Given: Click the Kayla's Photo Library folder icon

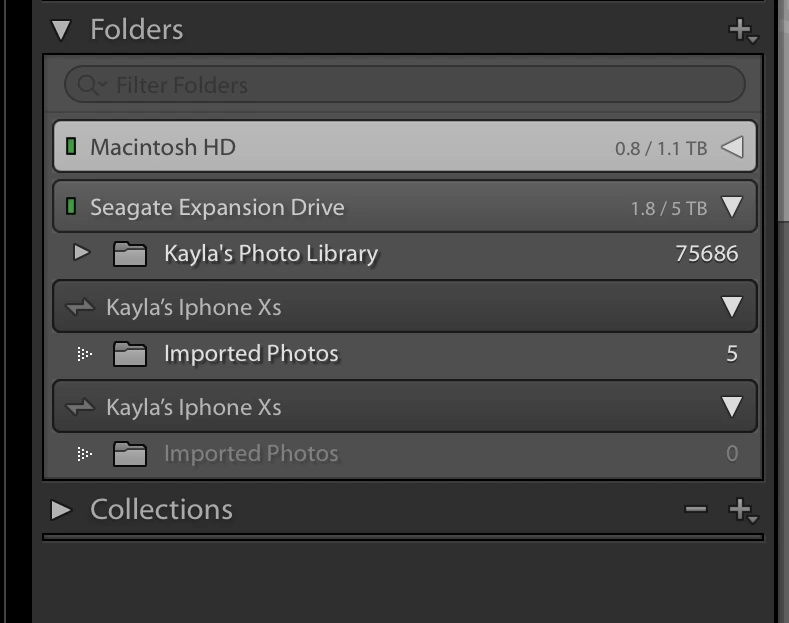Looking at the screenshot, I should point(130,254).
